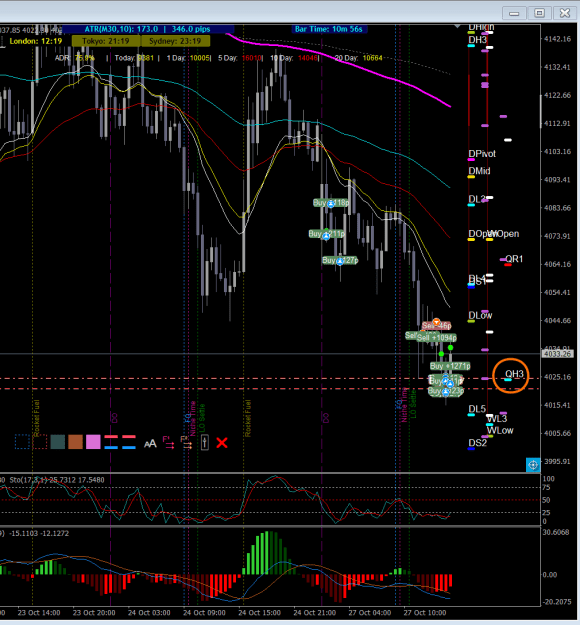Click the blue dotted rectangle drawing tool

coord(22,442)
